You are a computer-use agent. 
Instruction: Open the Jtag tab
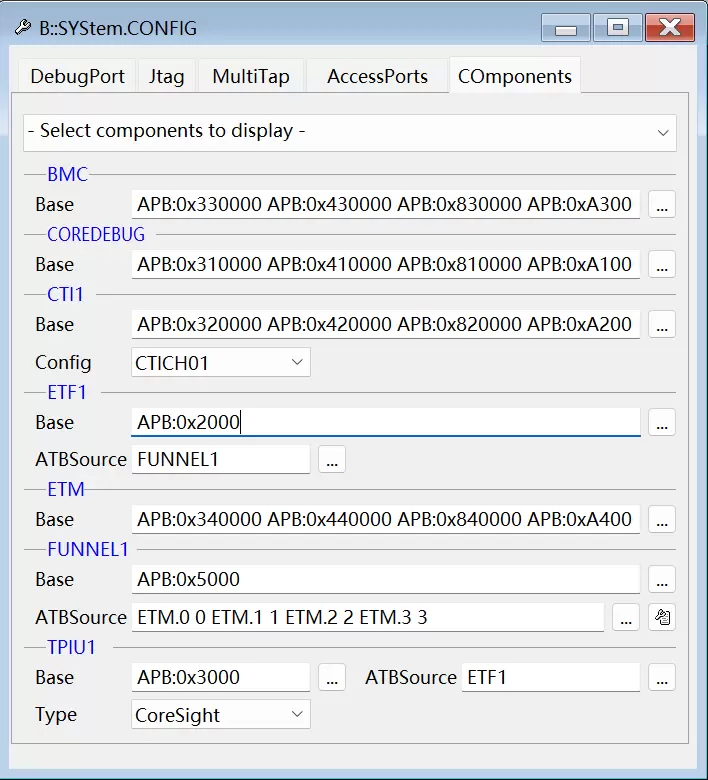(x=166, y=77)
